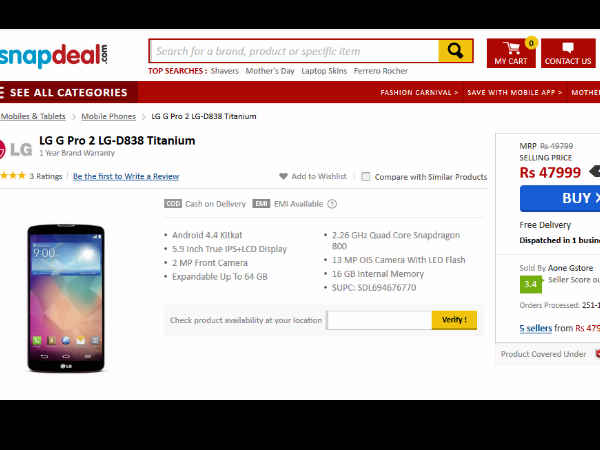Click the Snapdeal logo
Screen dimensions: 600x450
click(x=54, y=55)
